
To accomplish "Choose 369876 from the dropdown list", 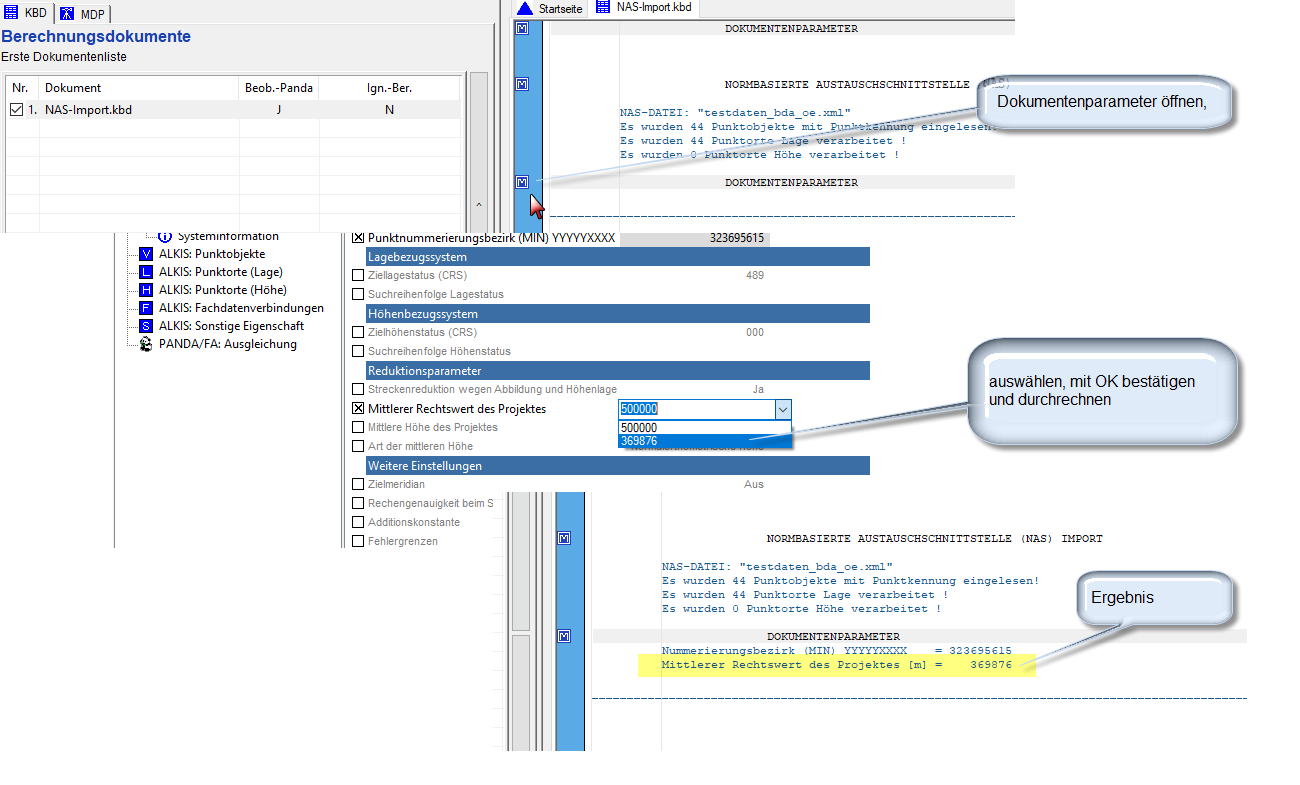I will click(704, 441).
